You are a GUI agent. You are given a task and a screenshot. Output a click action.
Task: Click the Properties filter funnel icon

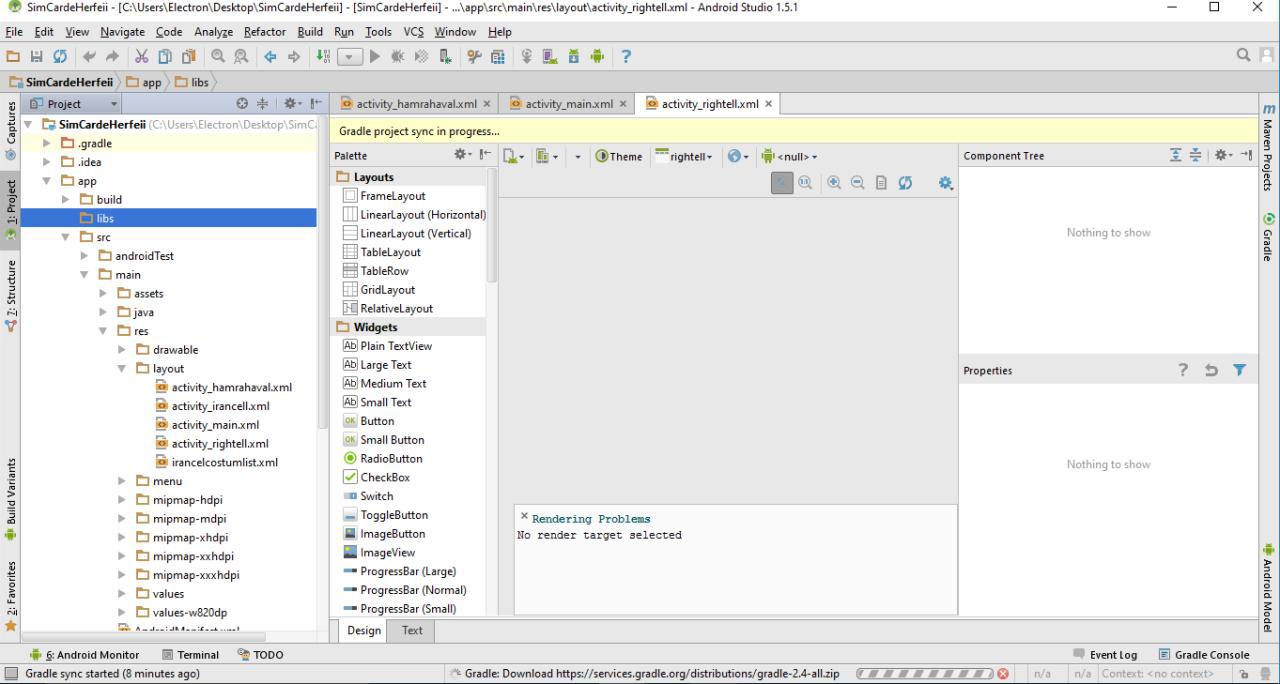click(1239, 370)
